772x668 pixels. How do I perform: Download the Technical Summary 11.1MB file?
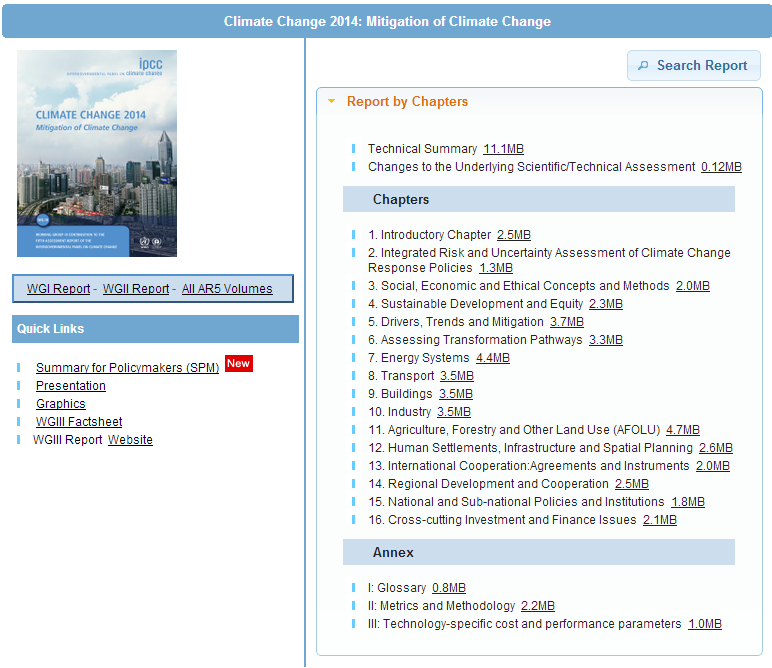(503, 149)
